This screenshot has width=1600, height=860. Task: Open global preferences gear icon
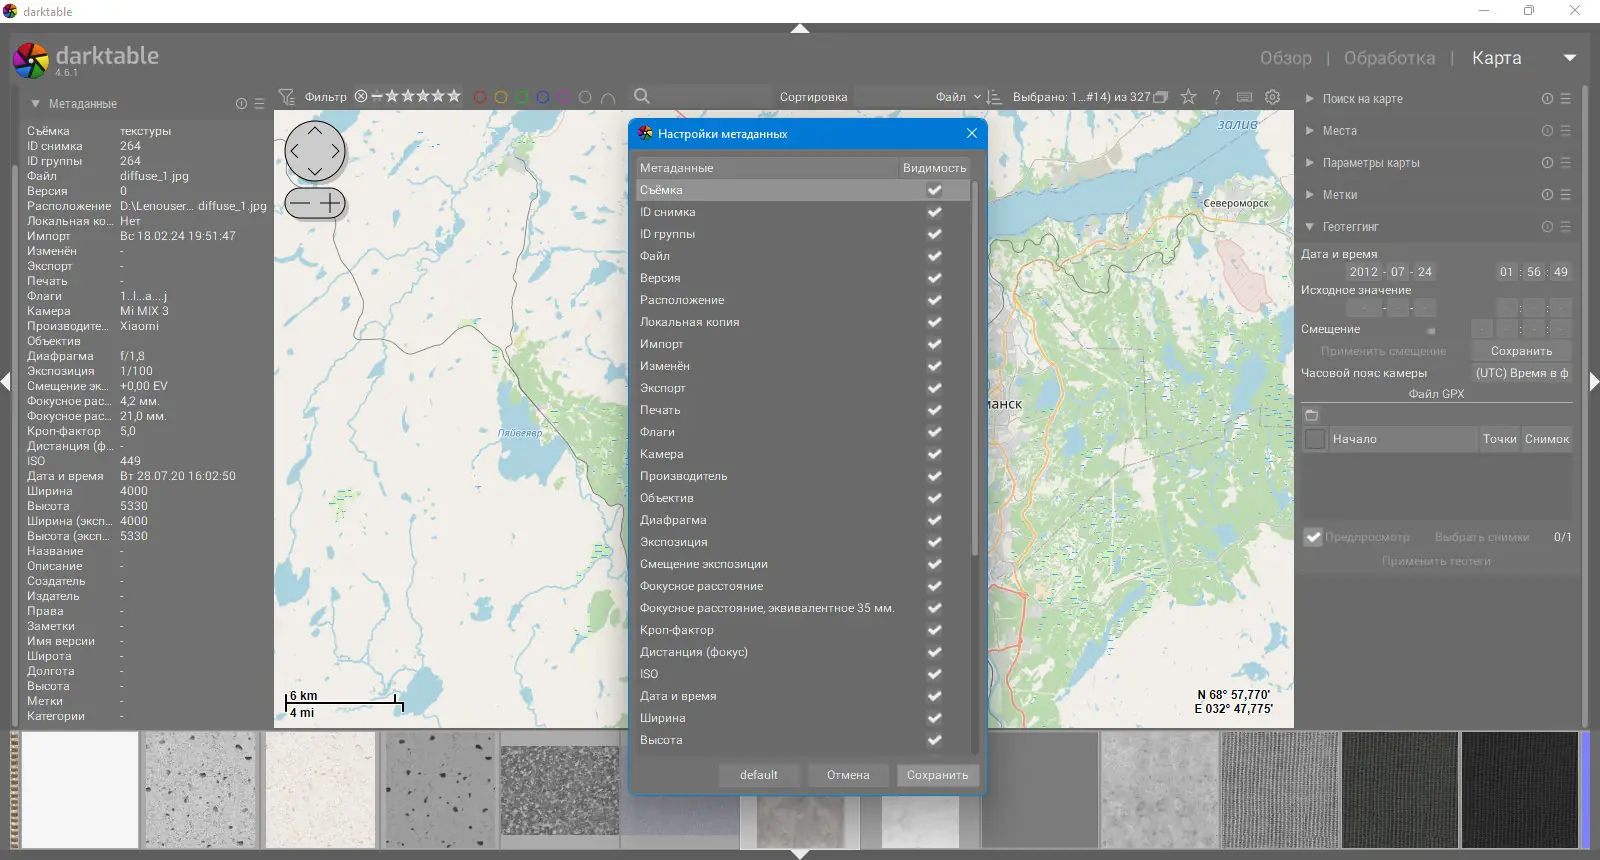tap(1272, 97)
